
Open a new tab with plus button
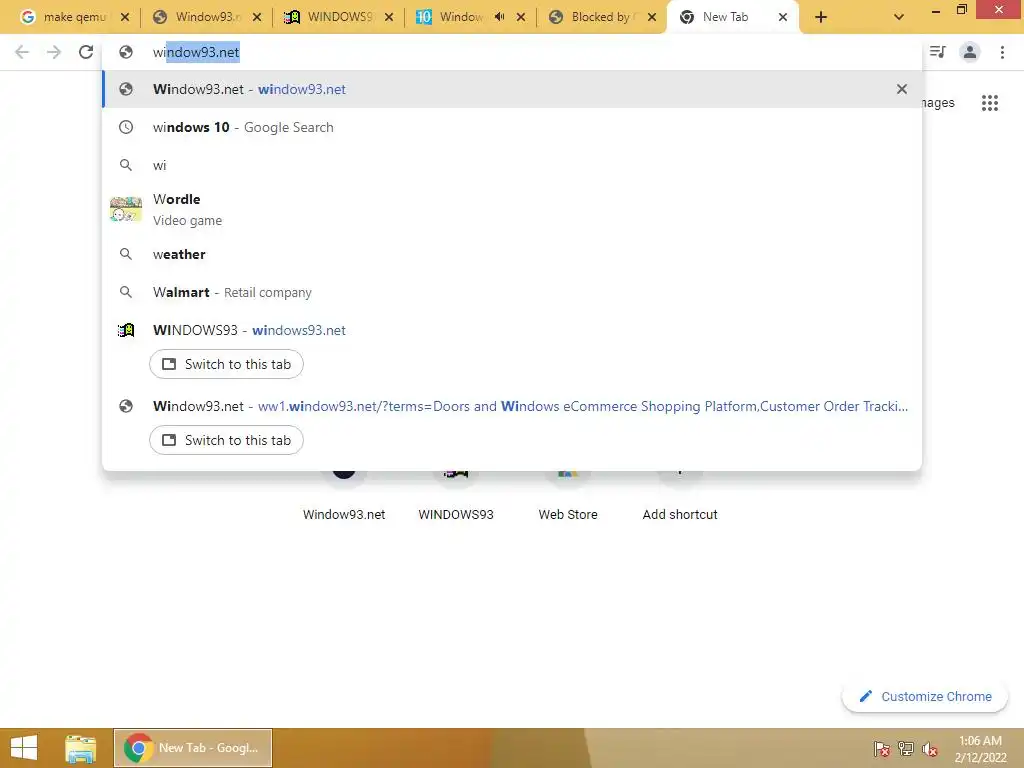821,17
